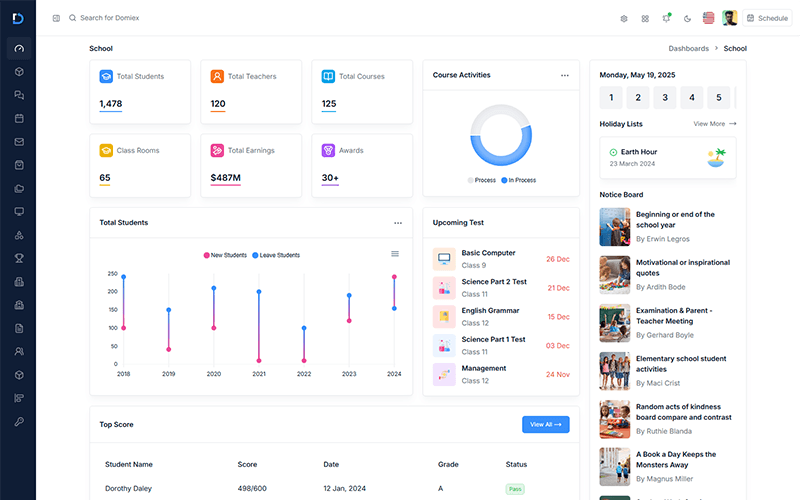The height and width of the screenshot is (500, 800).
Task: Open notice thumbnail for Beginning or end of school year
Action: pyautogui.click(x=615, y=227)
